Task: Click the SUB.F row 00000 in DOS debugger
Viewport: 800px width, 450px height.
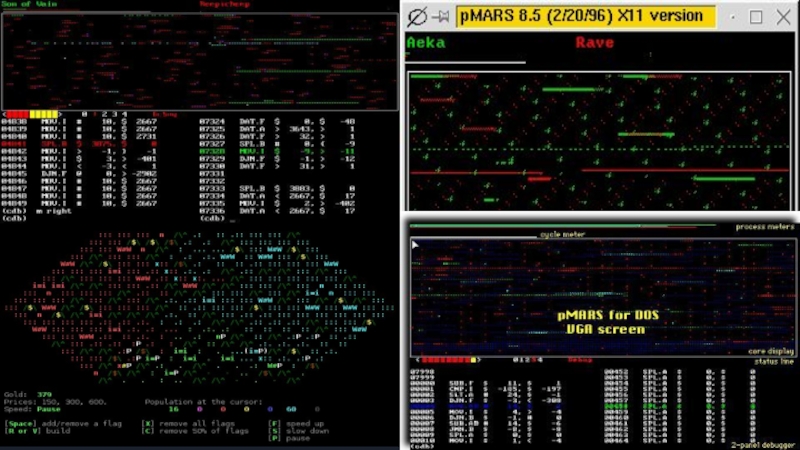Action: click(x=486, y=383)
